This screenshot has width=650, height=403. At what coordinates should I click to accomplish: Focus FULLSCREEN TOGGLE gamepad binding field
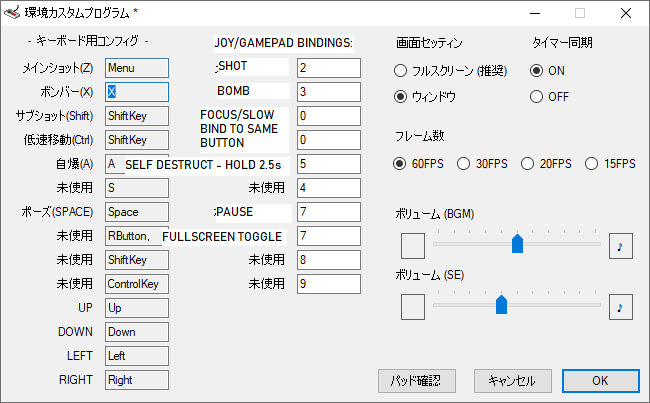(329, 236)
